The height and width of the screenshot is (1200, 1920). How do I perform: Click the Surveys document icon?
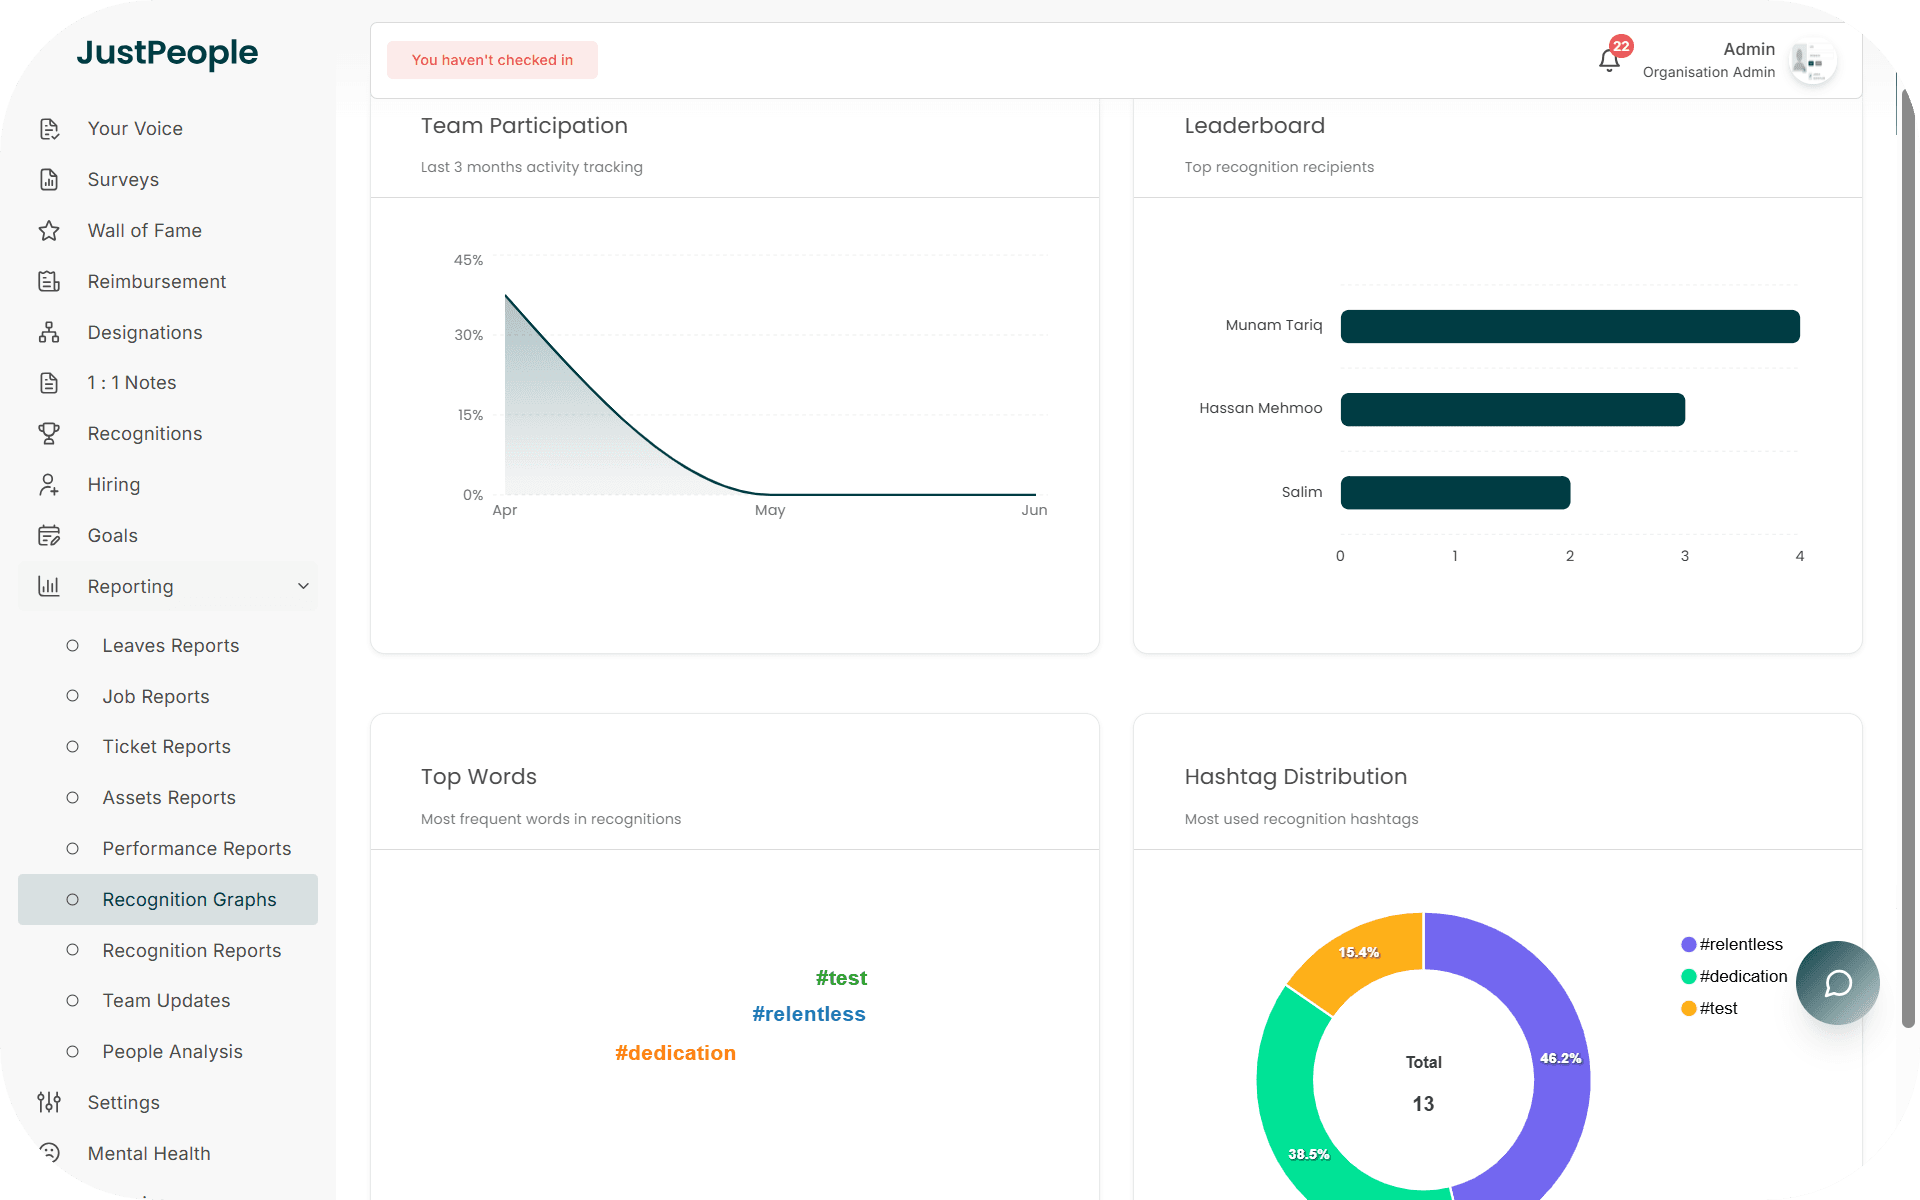coord(49,180)
